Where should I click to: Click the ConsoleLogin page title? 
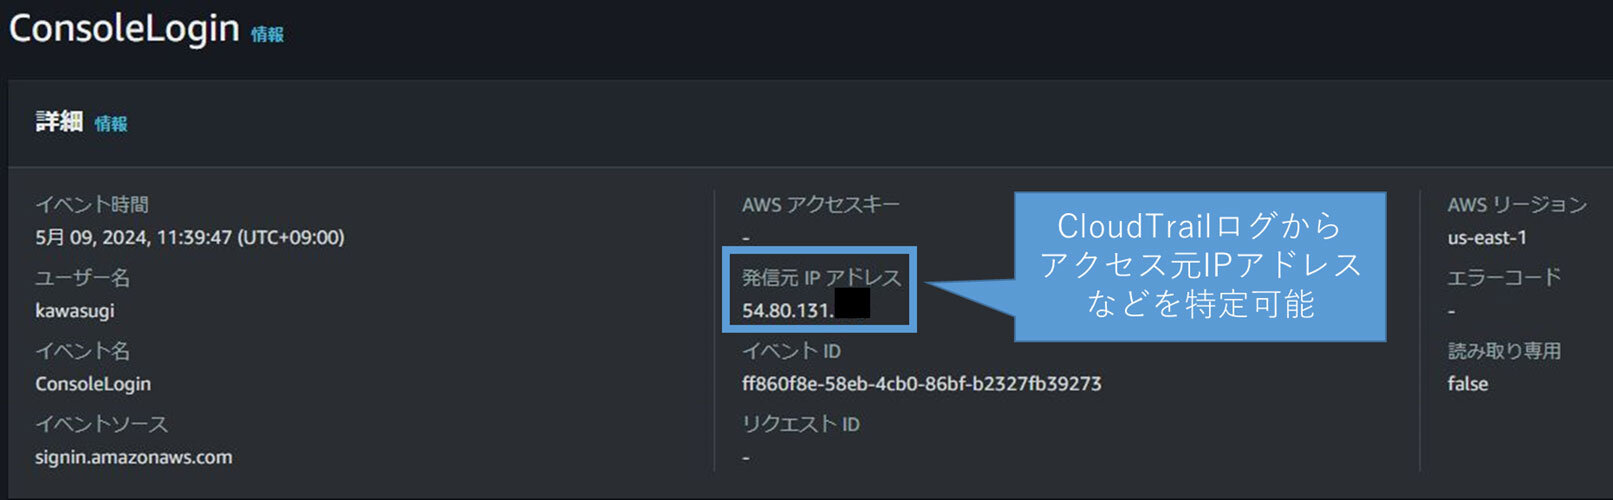click(x=124, y=28)
